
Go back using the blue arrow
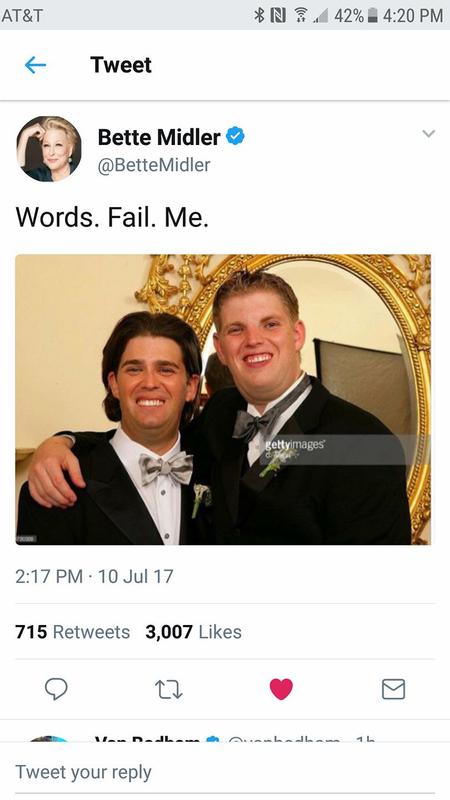pos(35,65)
